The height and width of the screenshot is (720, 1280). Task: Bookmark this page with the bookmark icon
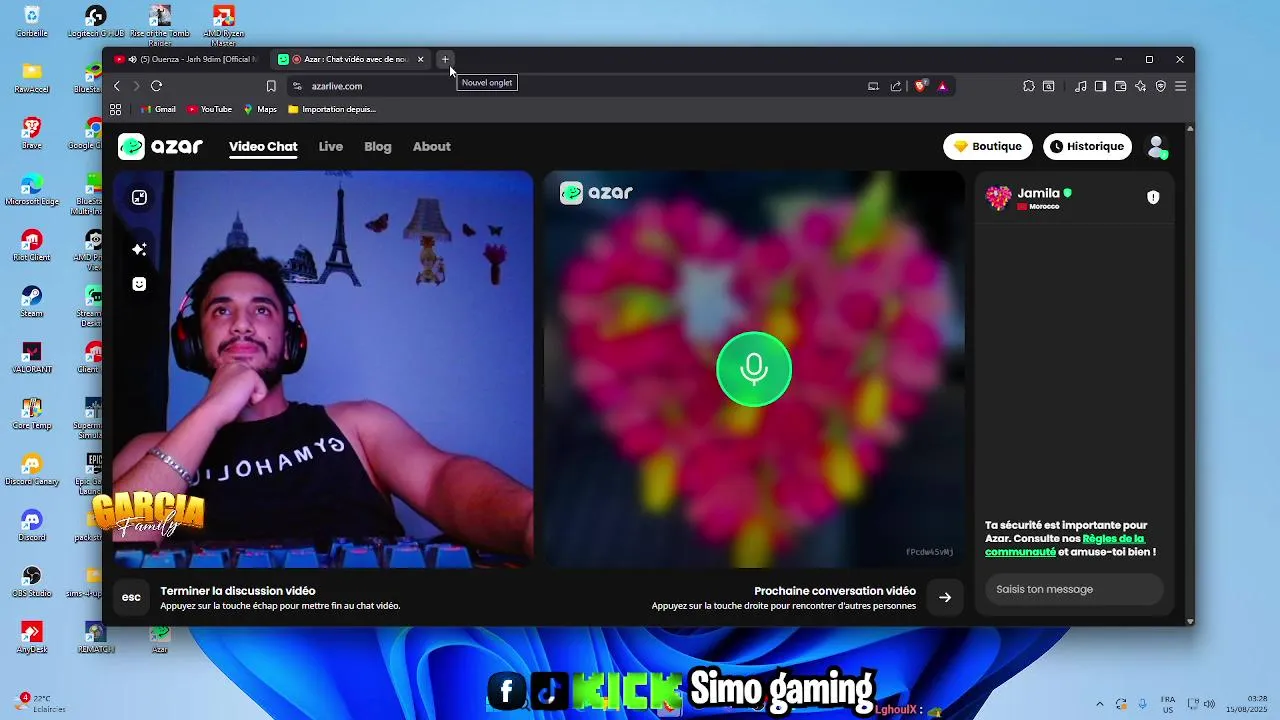271,86
